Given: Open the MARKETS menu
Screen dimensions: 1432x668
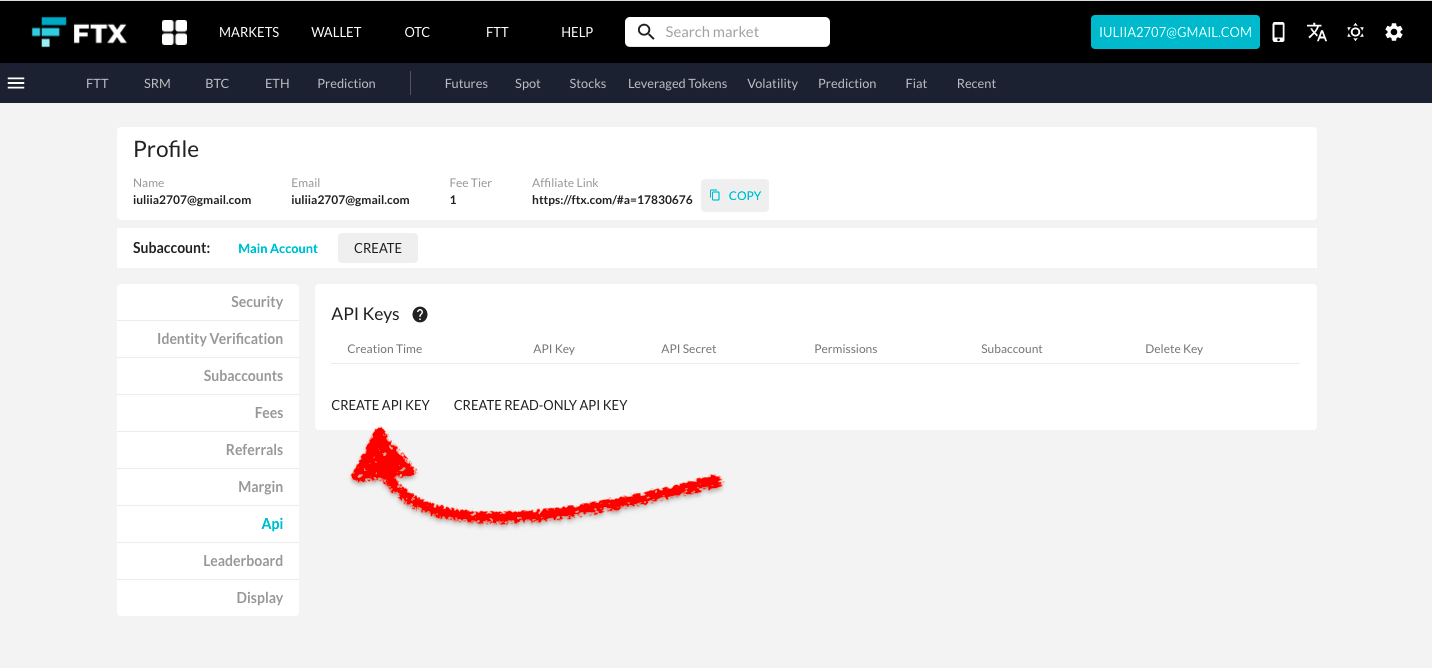Looking at the screenshot, I should coord(249,31).
